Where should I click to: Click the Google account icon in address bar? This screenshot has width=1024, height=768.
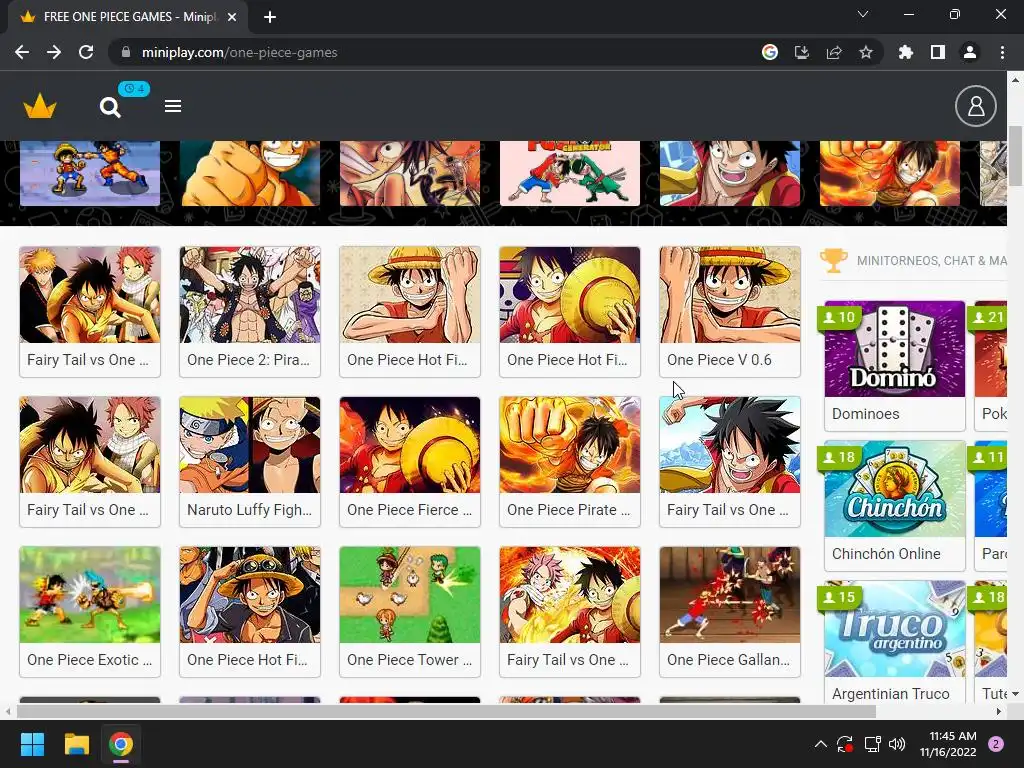click(770, 52)
